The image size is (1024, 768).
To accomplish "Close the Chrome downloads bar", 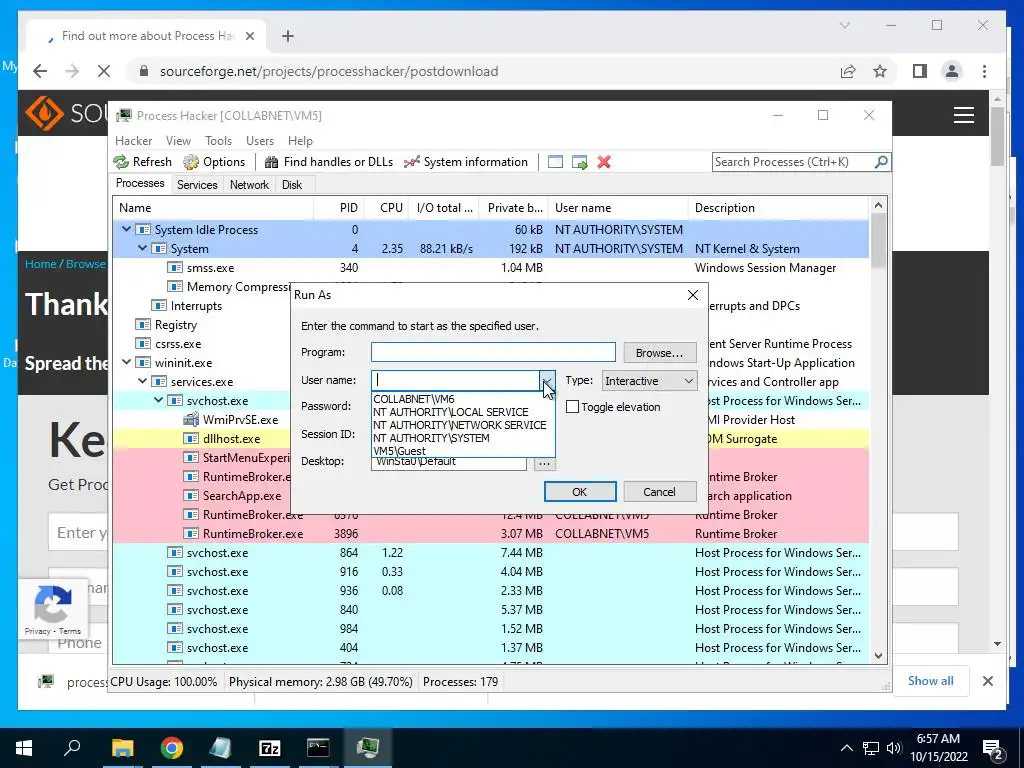I will (x=987, y=681).
